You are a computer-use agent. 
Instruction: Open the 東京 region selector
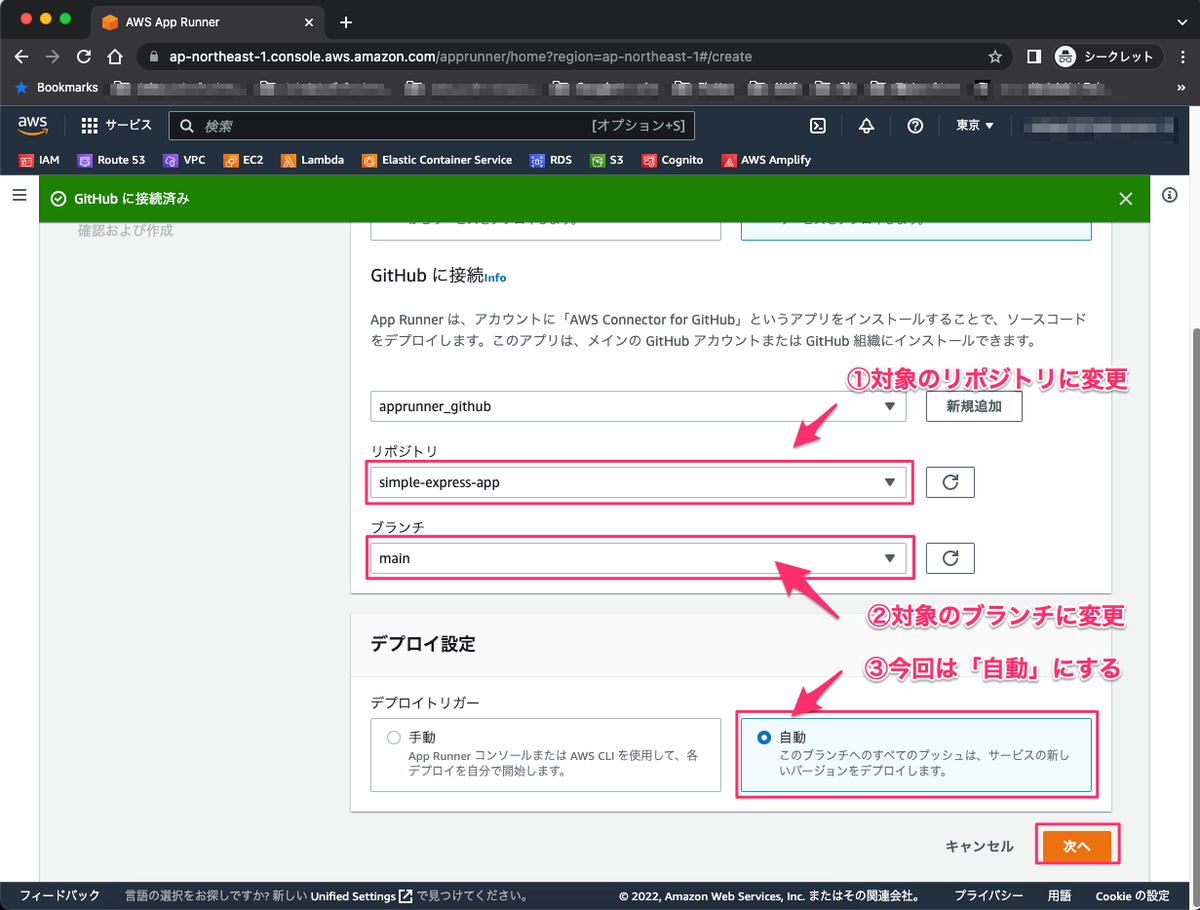pyautogui.click(x=975, y=126)
